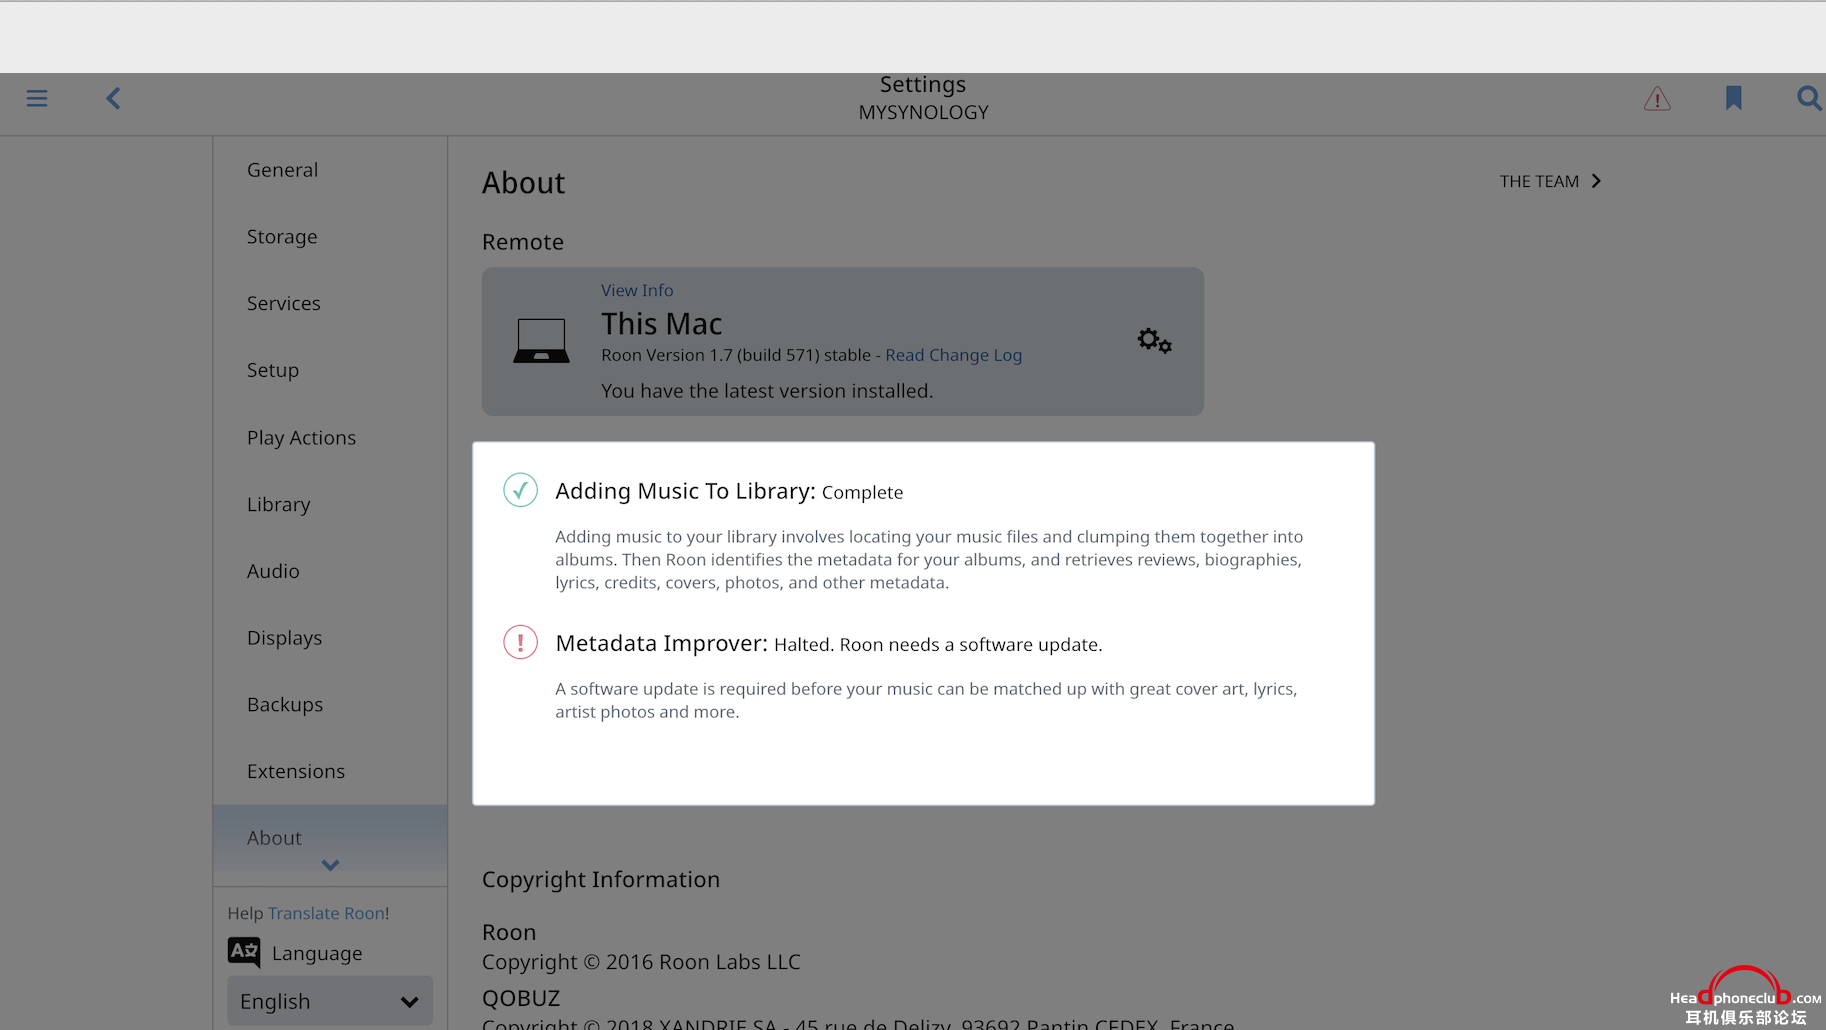Click the language translate icon
This screenshot has width=1826, height=1030.
(x=244, y=951)
